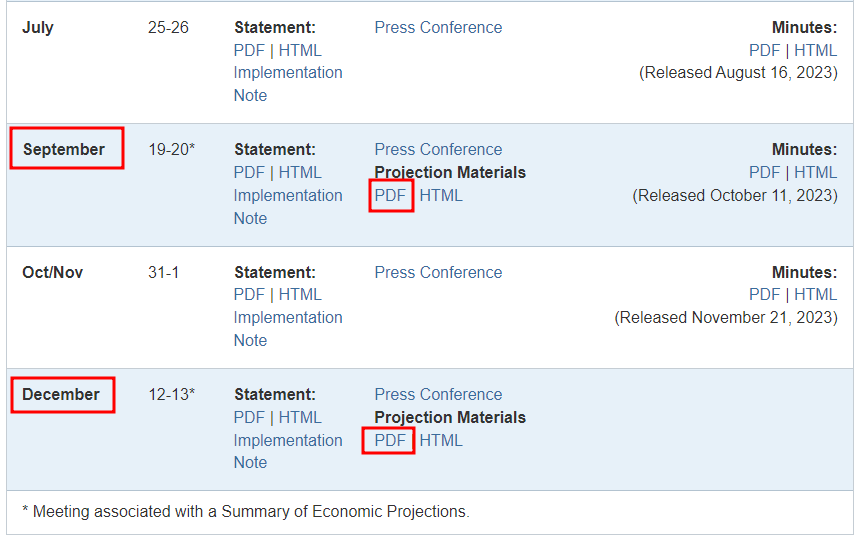Open September Minutes PDF
The width and height of the screenshot is (865, 542).
(x=765, y=172)
